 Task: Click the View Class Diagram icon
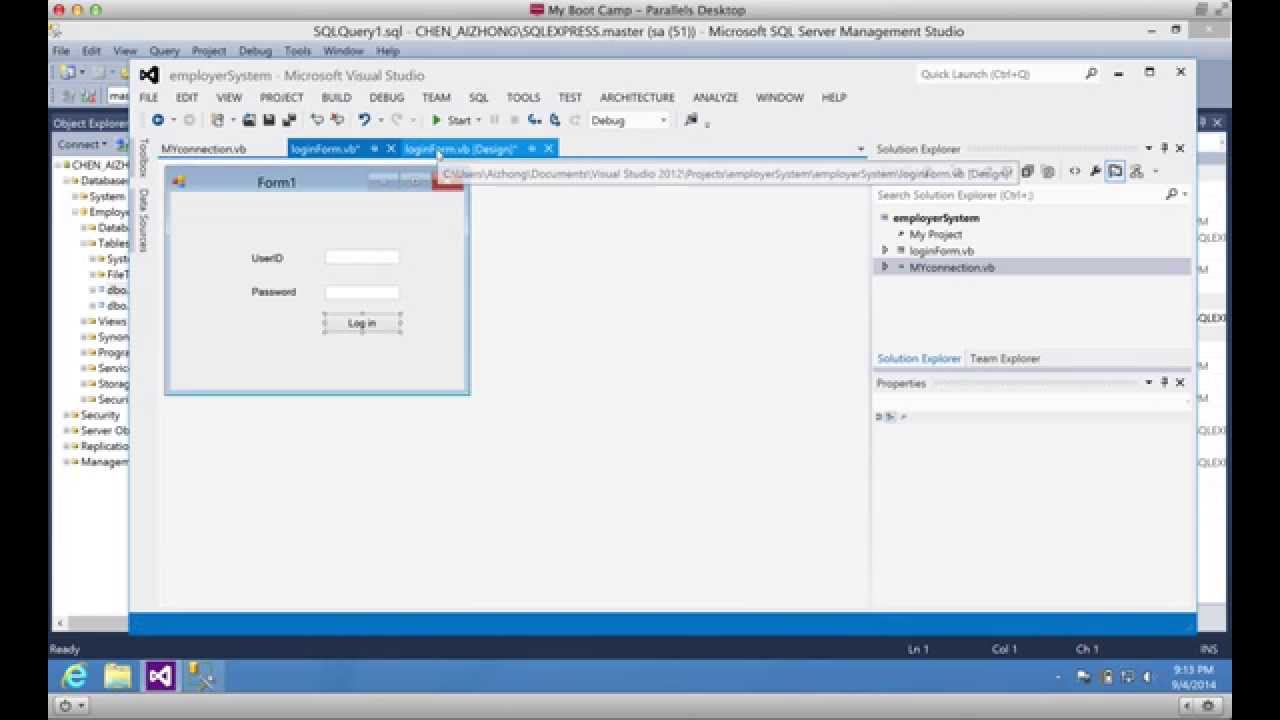click(1137, 171)
